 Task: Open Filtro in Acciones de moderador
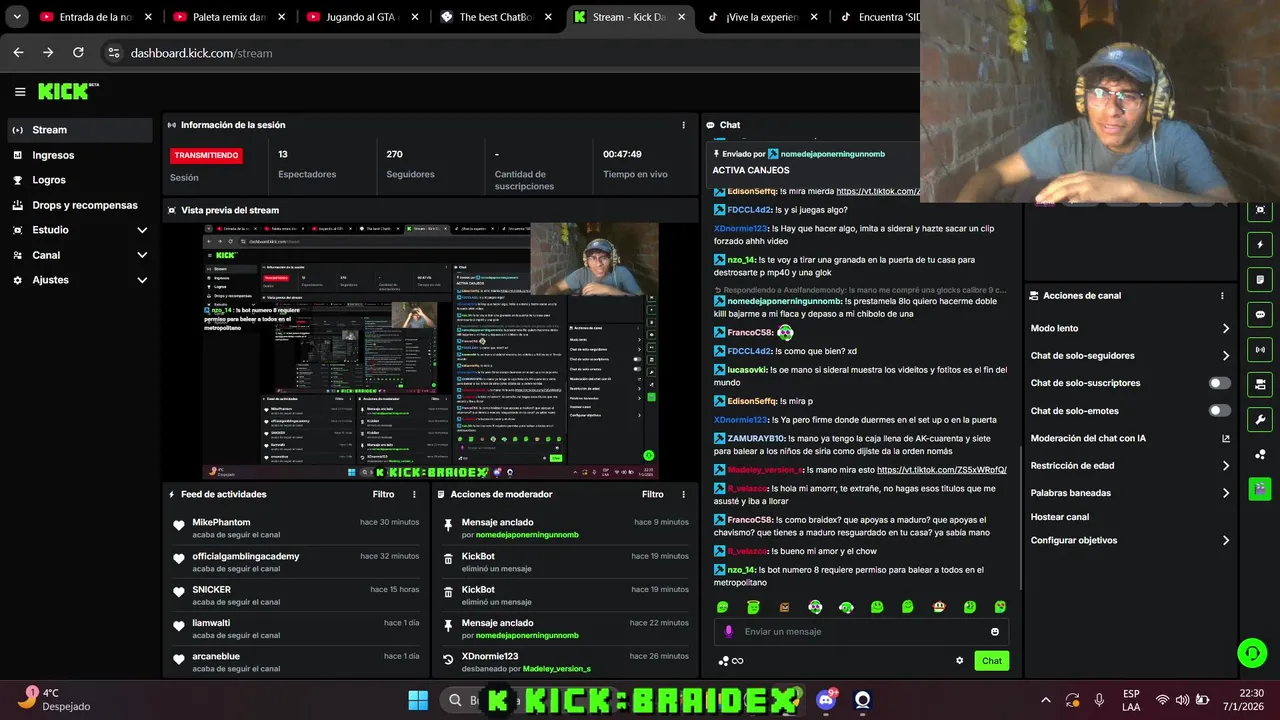[652, 494]
